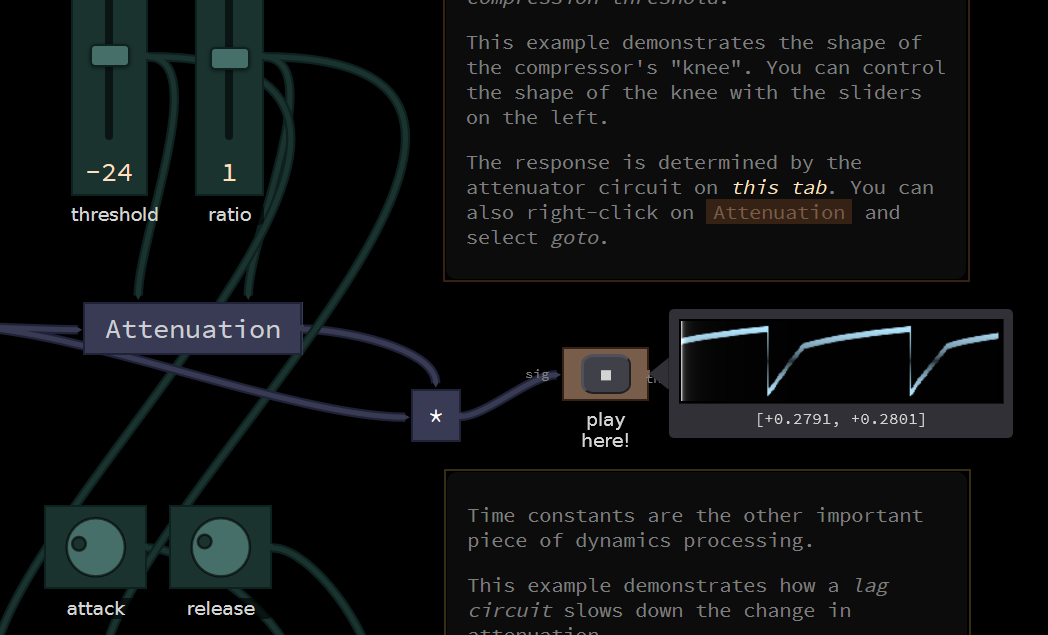Click the italic 'lag circuit' text

coord(677,598)
